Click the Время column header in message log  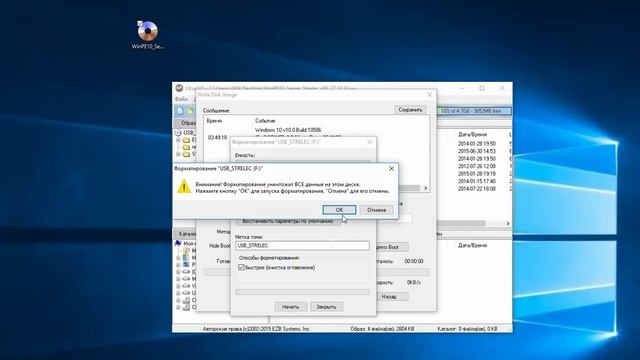coord(214,121)
